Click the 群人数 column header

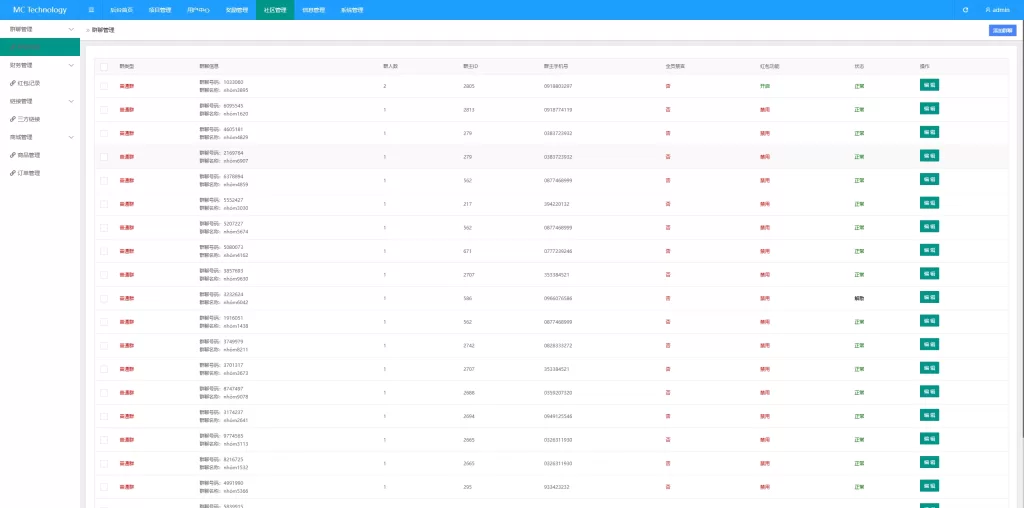391,67
